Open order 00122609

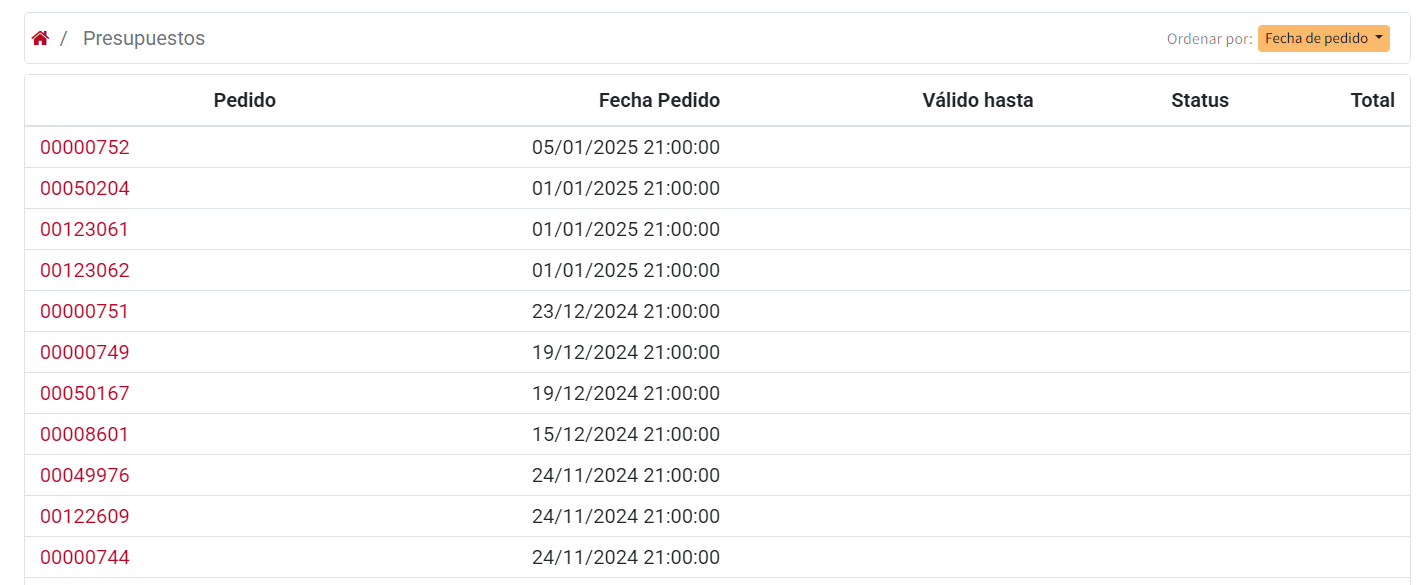(85, 516)
